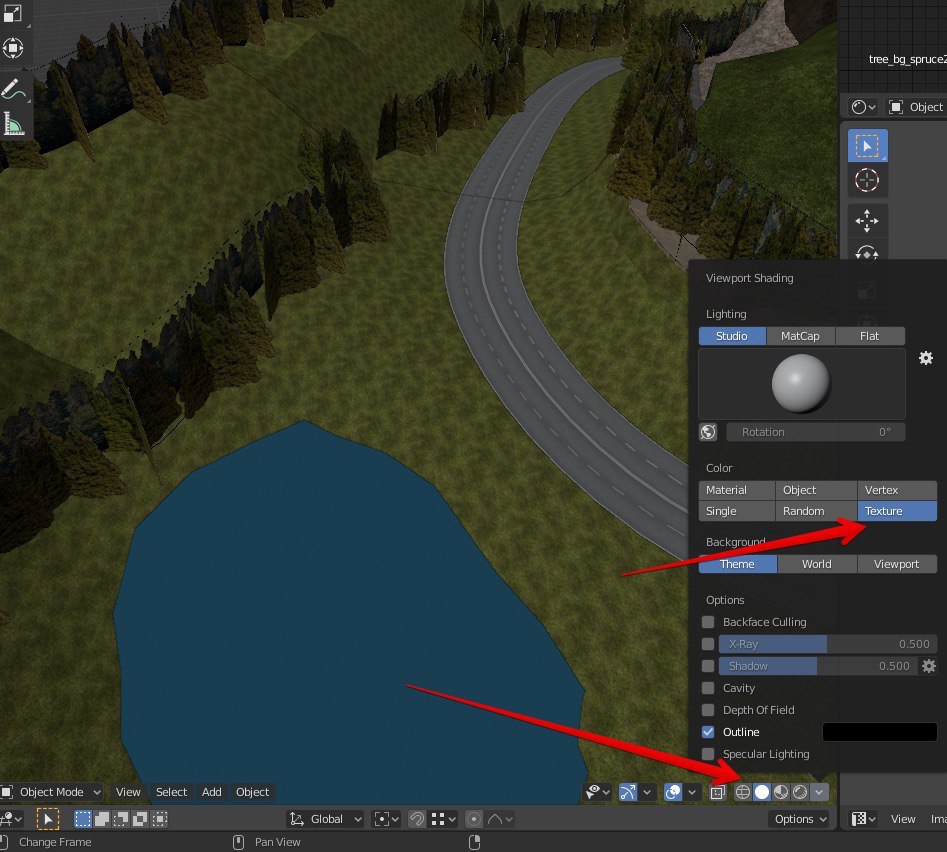Open image editor type dropdown
Image resolution: width=947 pixels, height=852 pixels.
point(864,819)
